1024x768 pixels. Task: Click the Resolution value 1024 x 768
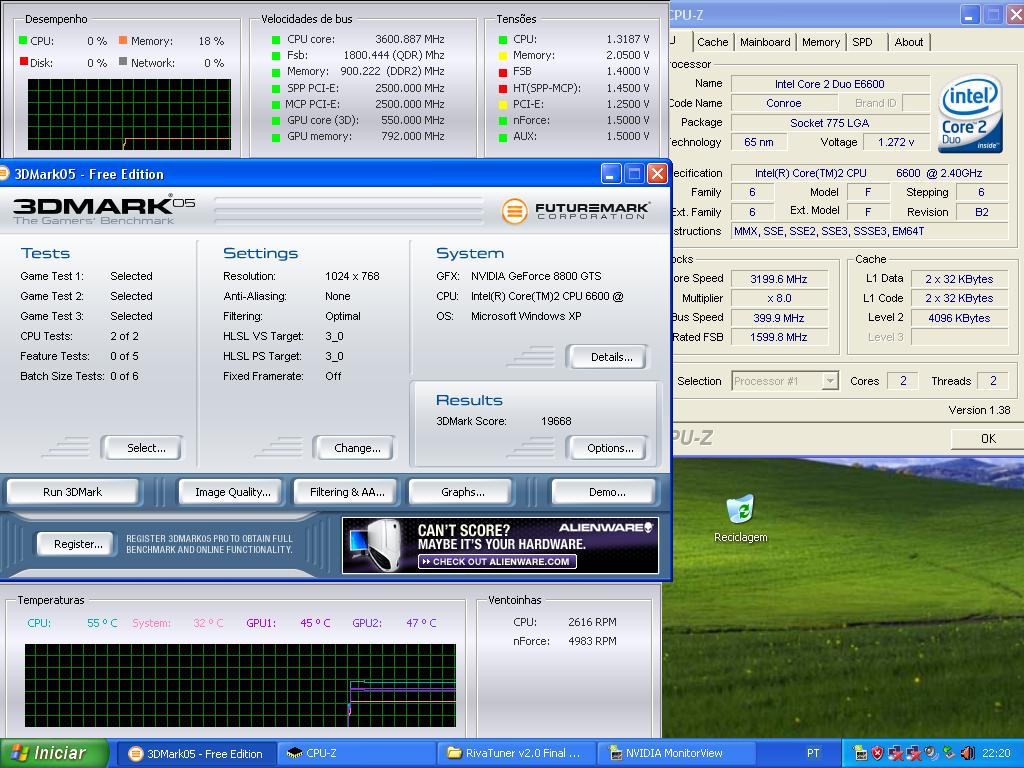[x=352, y=276]
